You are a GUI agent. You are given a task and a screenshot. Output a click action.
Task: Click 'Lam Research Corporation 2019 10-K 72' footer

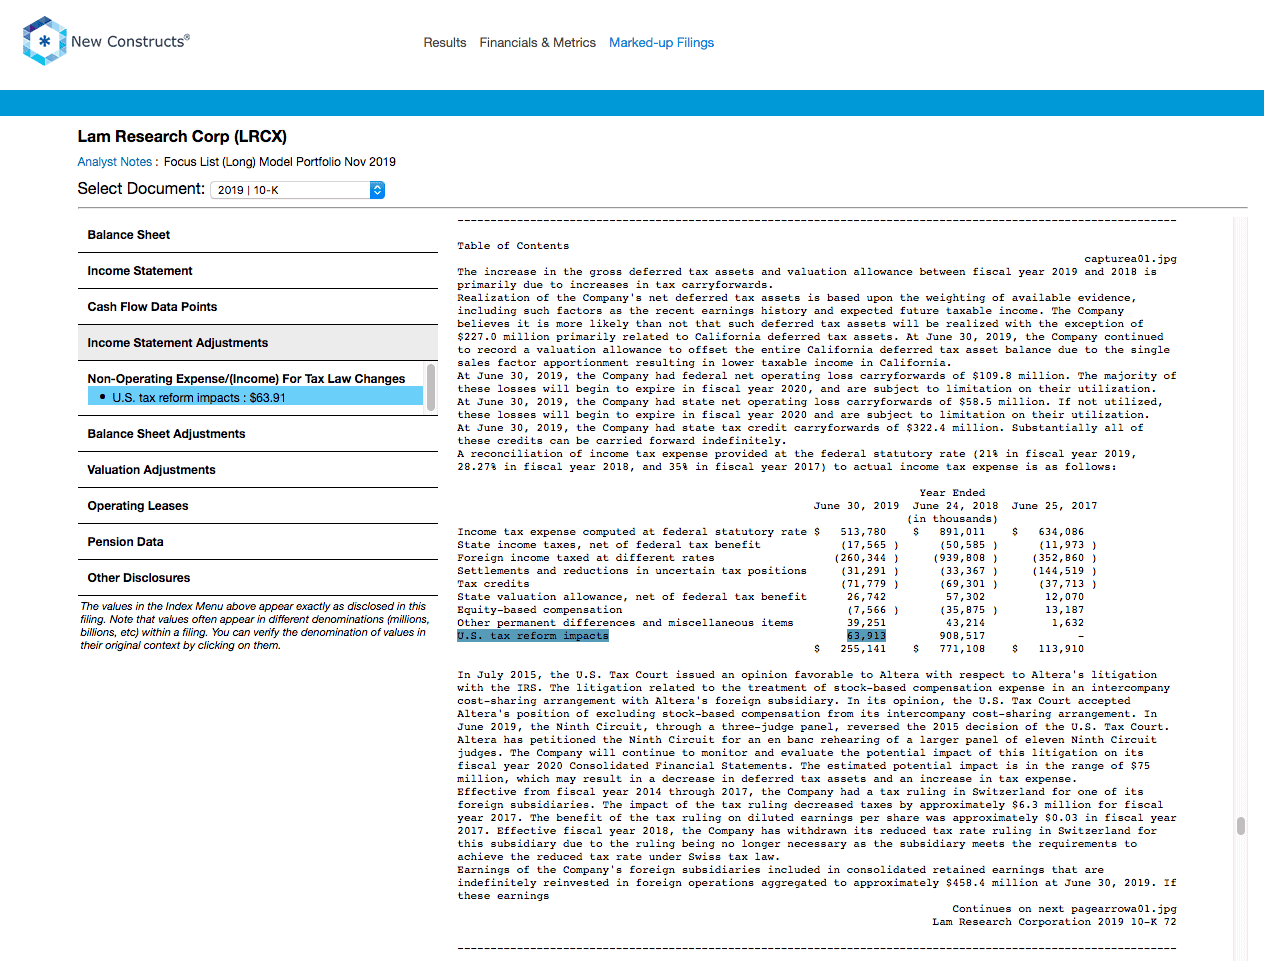pyautogui.click(x=1054, y=922)
